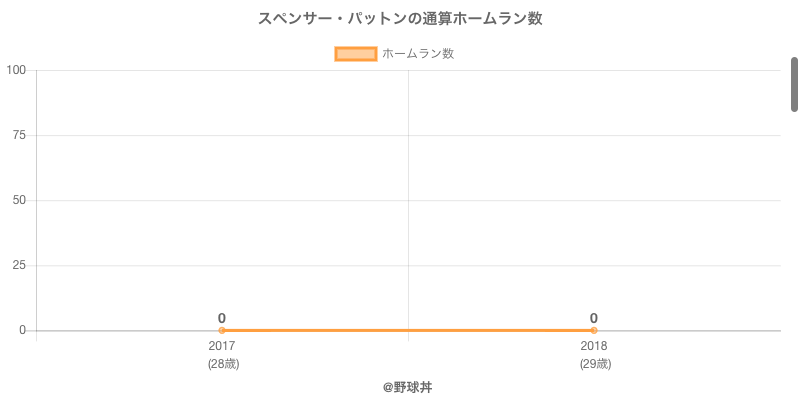Image resolution: width=800 pixels, height=400 pixels.
Task: Click the ホームラン数 legend label
Action: click(418, 54)
